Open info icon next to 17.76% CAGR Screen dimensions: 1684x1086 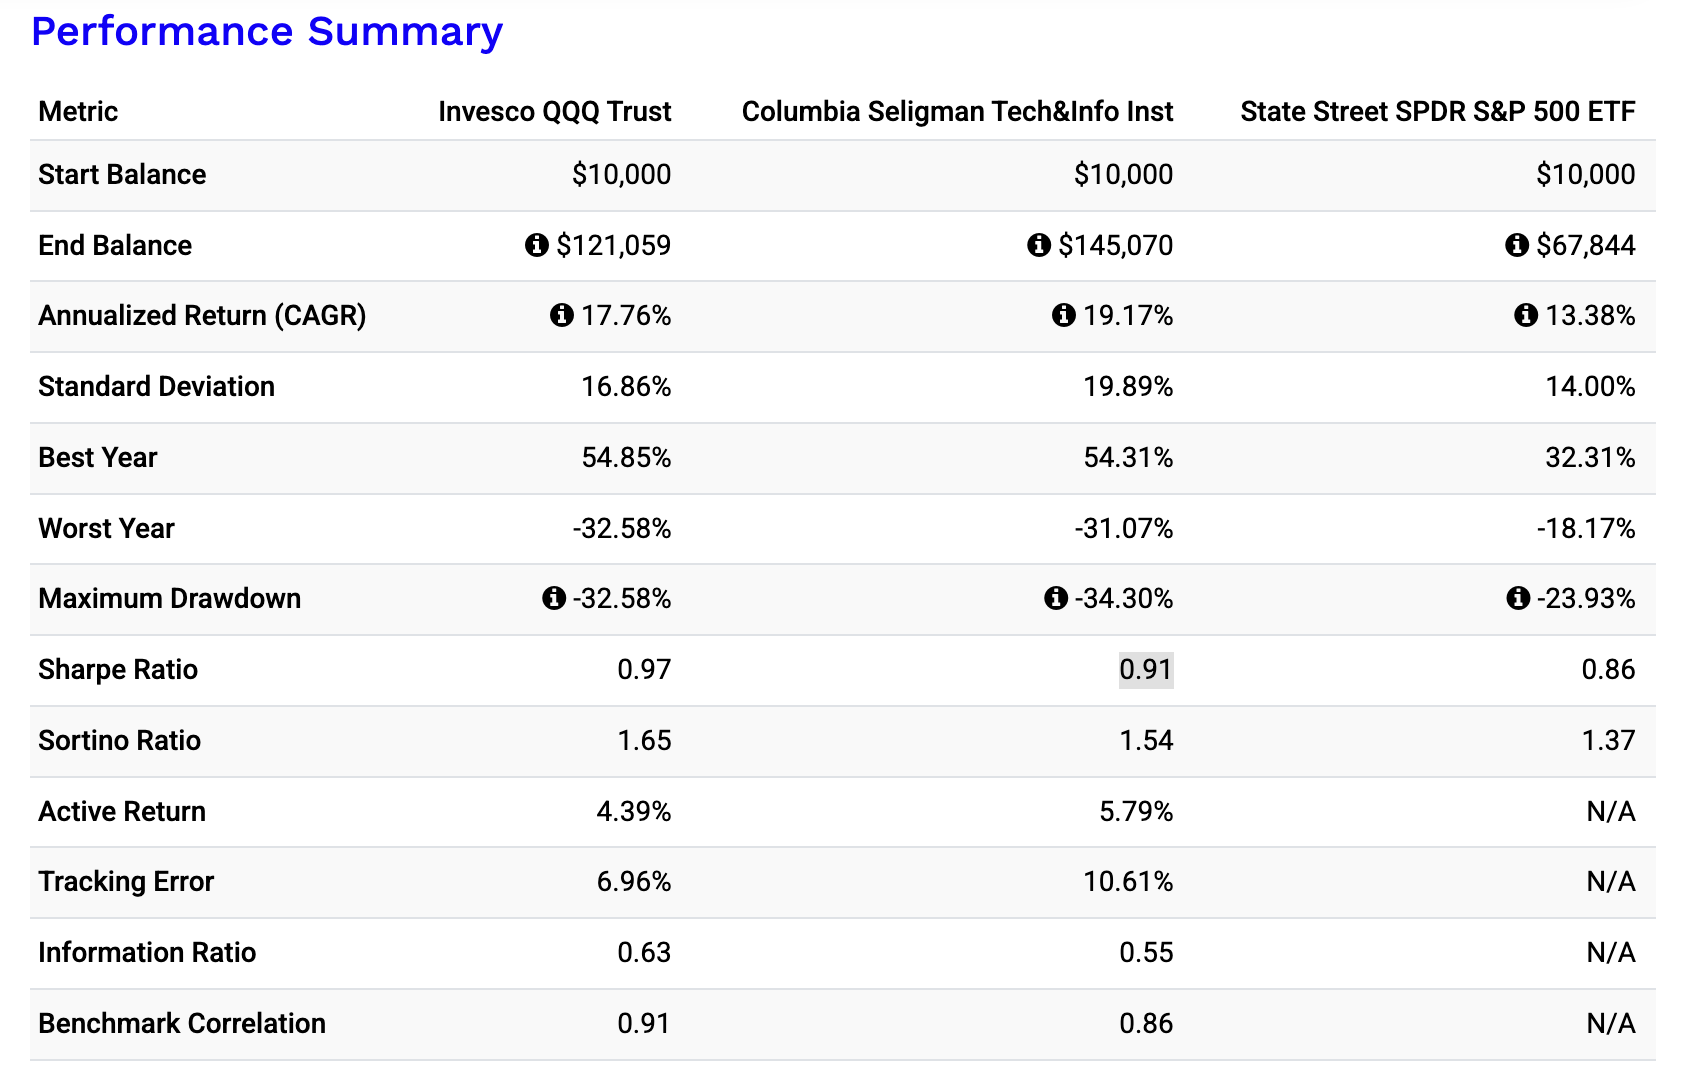click(x=562, y=316)
